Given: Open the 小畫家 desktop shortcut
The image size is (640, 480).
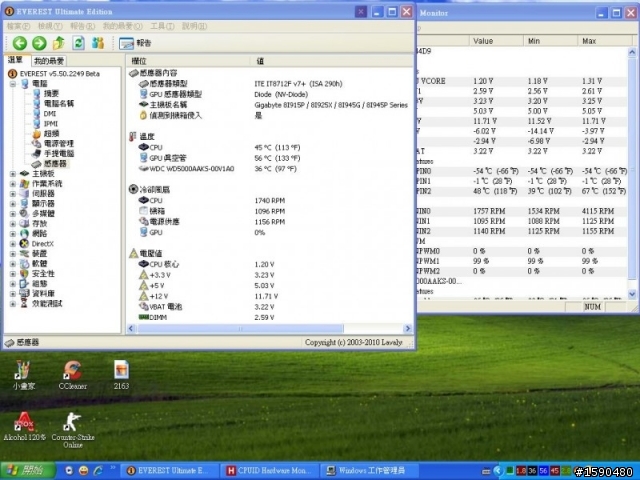Looking at the screenshot, I should point(24,375).
